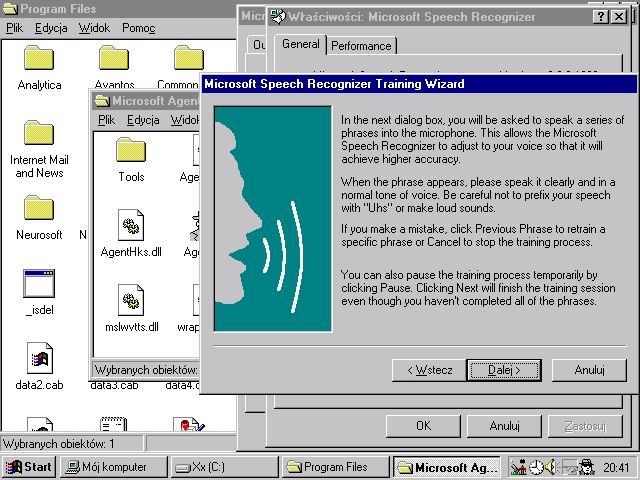
Task: Click the training wizard title bar
Action: [x=419, y=84]
